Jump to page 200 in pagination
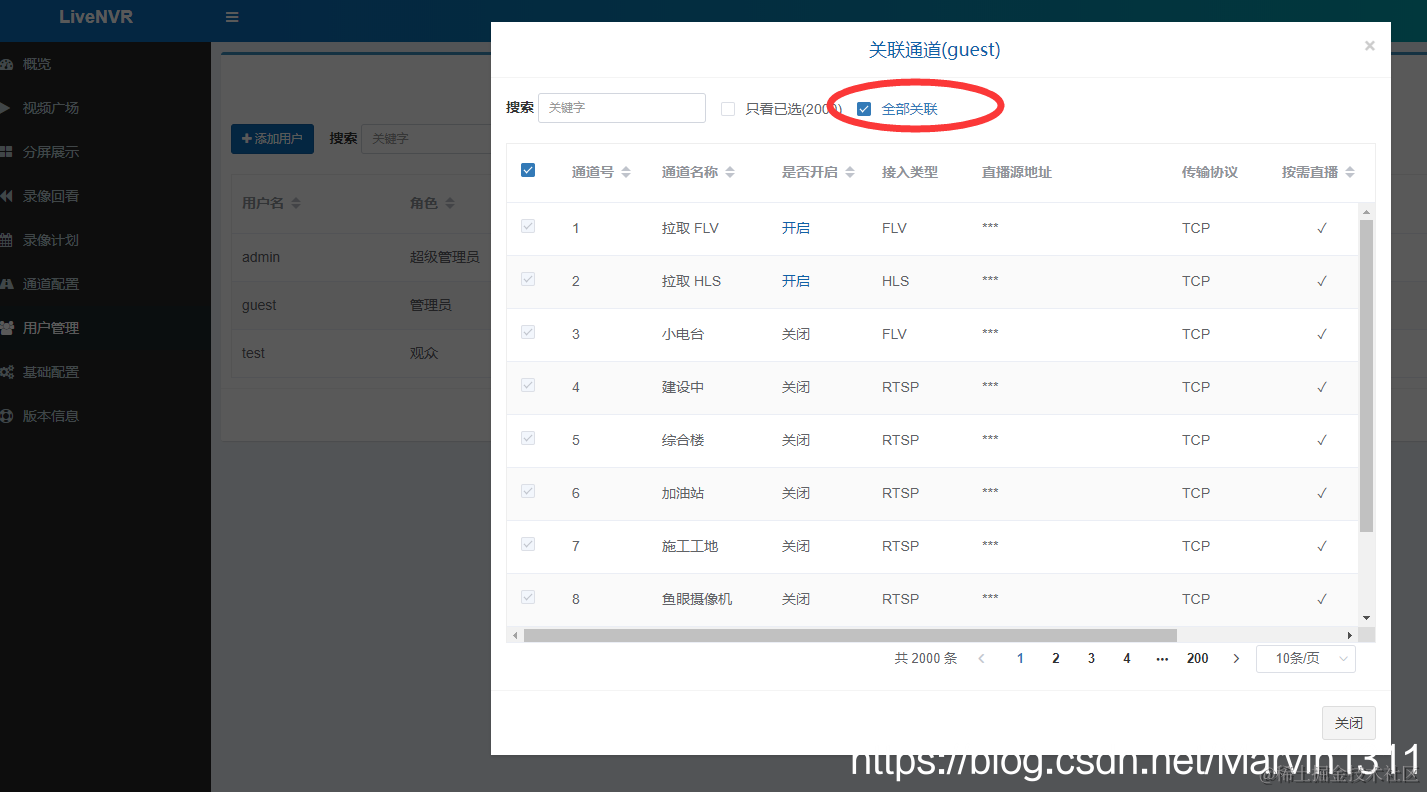The width and height of the screenshot is (1427, 792). tap(1197, 658)
